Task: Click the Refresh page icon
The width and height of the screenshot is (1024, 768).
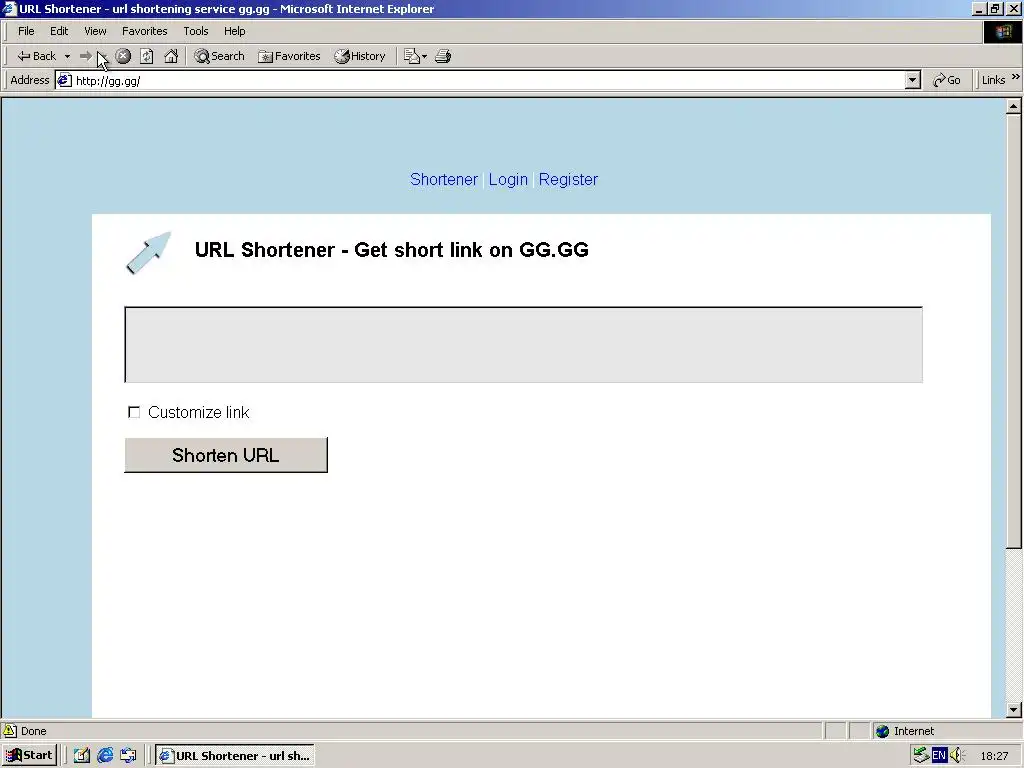Action: click(x=147, y=56)
